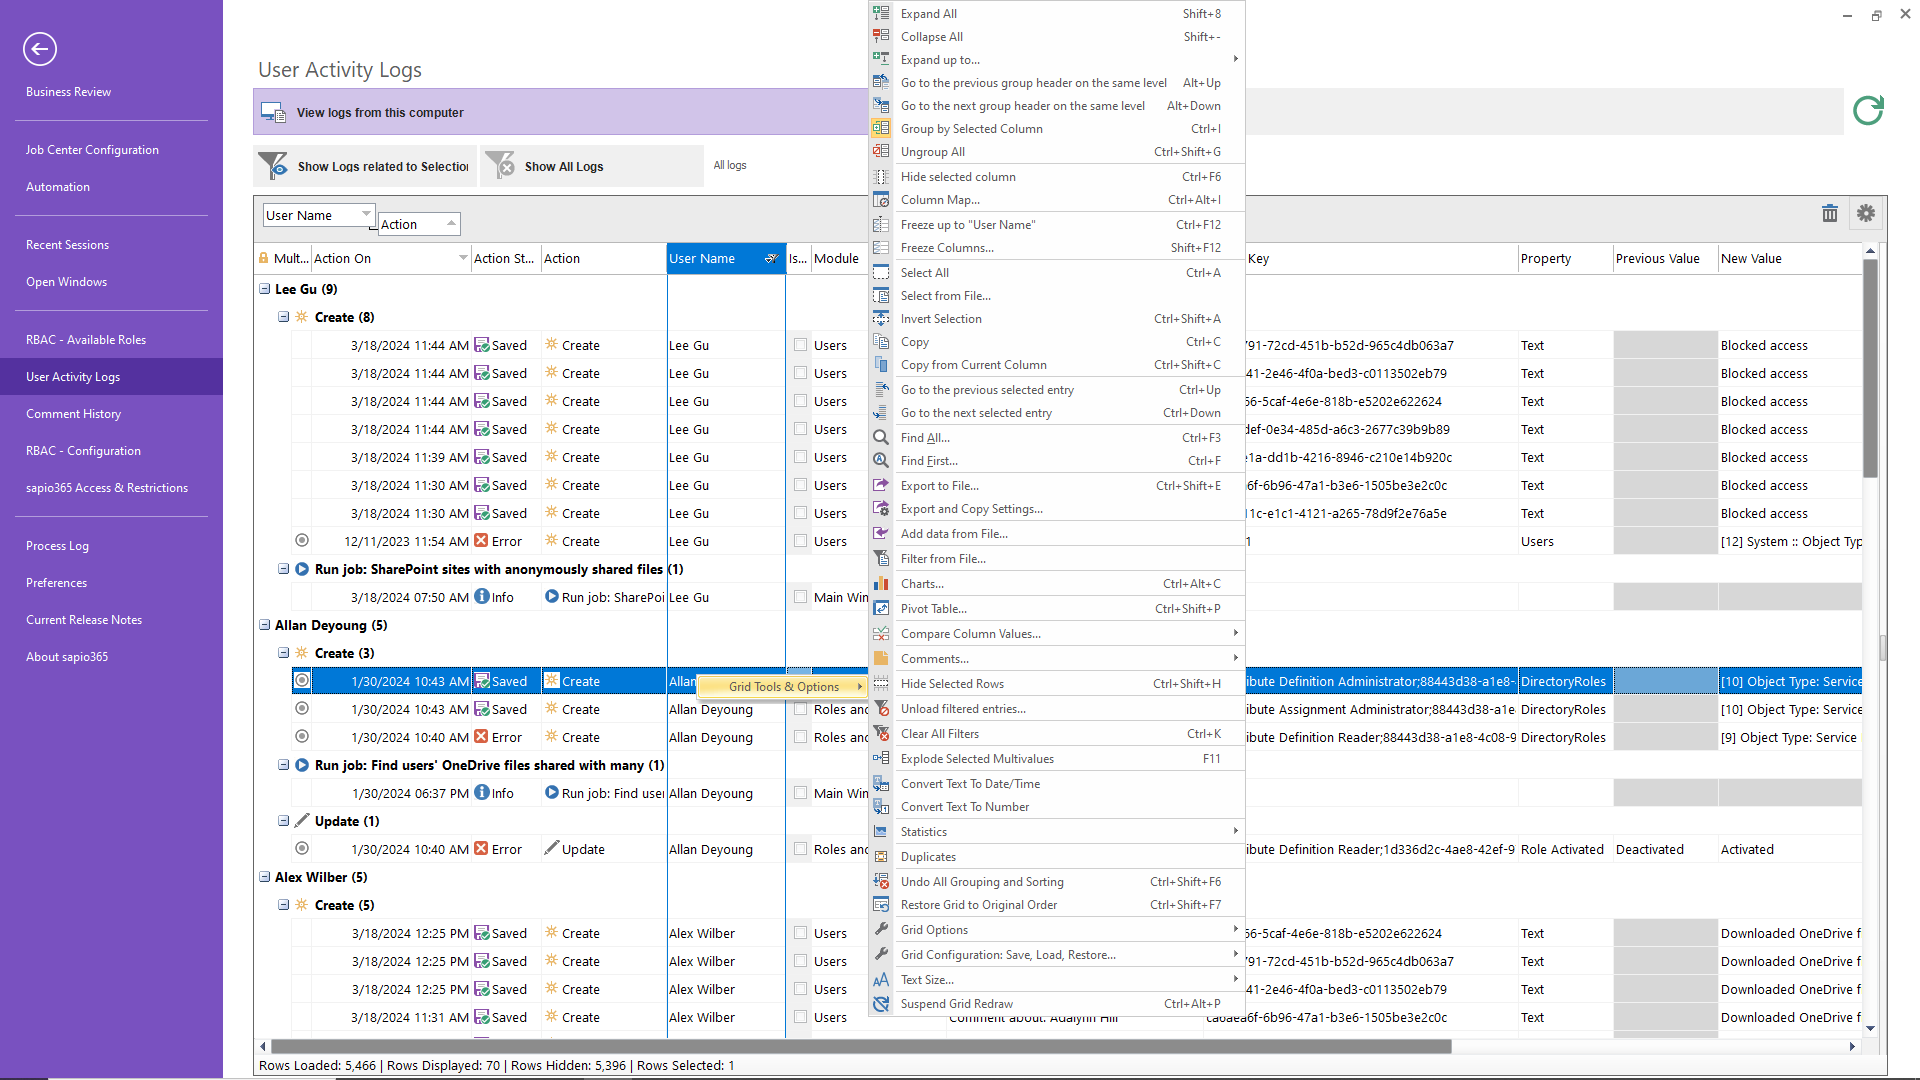Open the Action On column dropdown arrow
The height and width of the screenshot is (1080, 1920).
click(463, 258)
